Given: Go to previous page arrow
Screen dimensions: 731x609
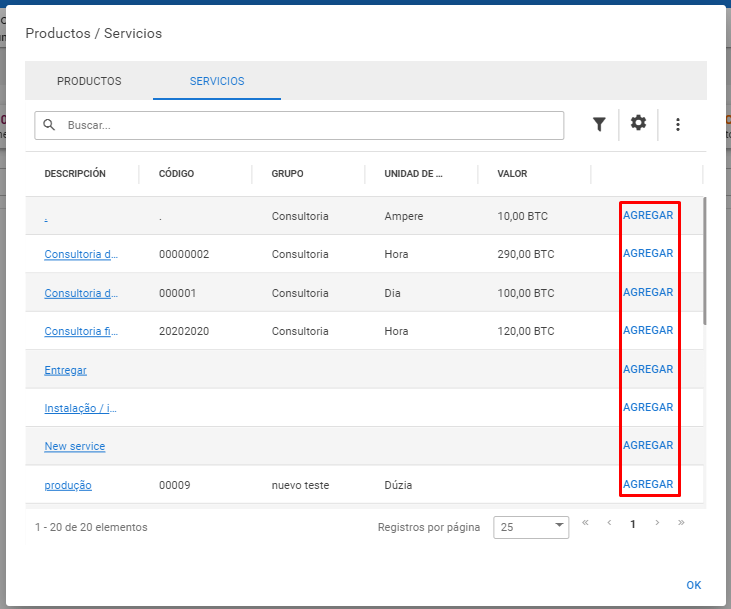Looking at the screenshot, I should tap(609, 523).
